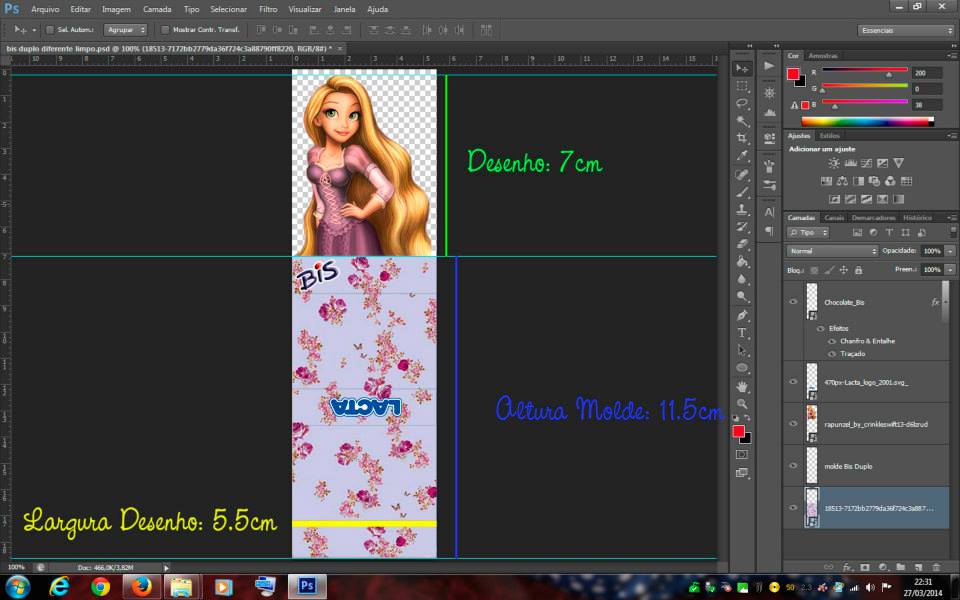The image size is (960, 600).
Task: Select the Crop tool
Action: (742, 138)
